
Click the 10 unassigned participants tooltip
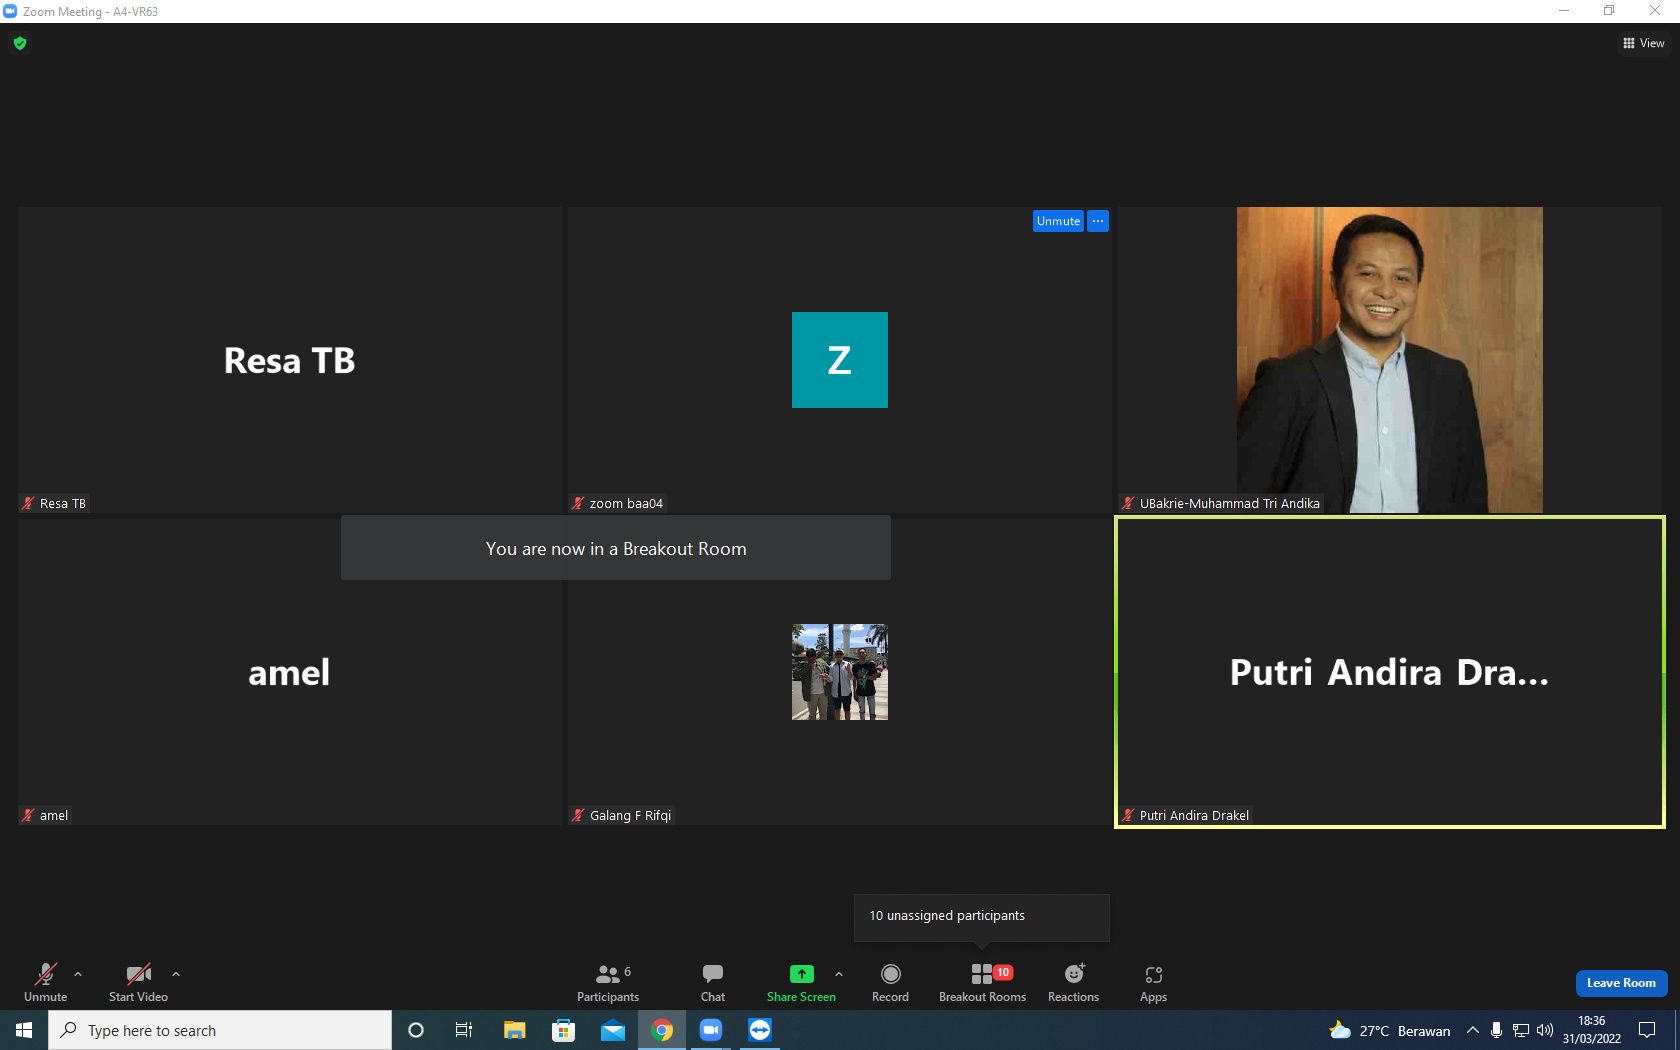982,916
